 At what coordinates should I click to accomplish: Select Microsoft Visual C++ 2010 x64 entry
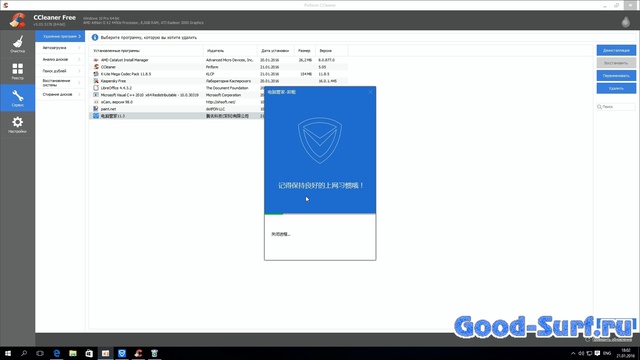[149, 95]
